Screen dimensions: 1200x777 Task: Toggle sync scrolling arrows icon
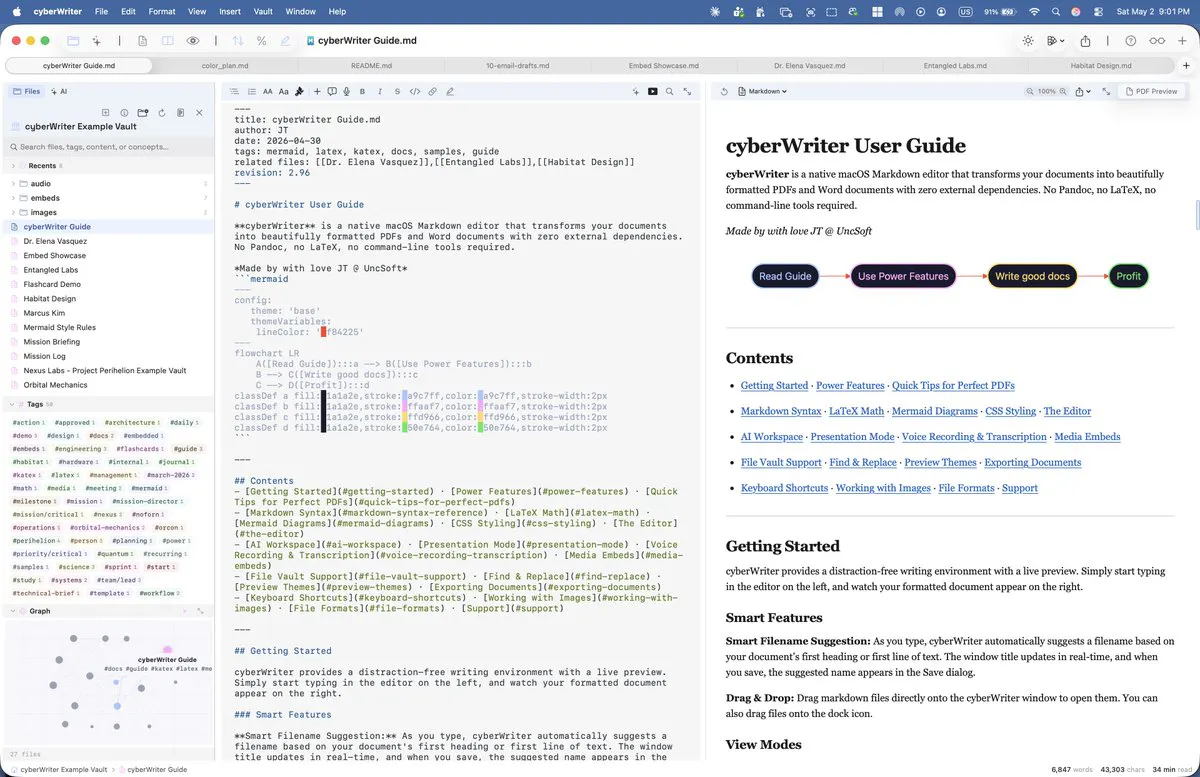tap(238, 41)
